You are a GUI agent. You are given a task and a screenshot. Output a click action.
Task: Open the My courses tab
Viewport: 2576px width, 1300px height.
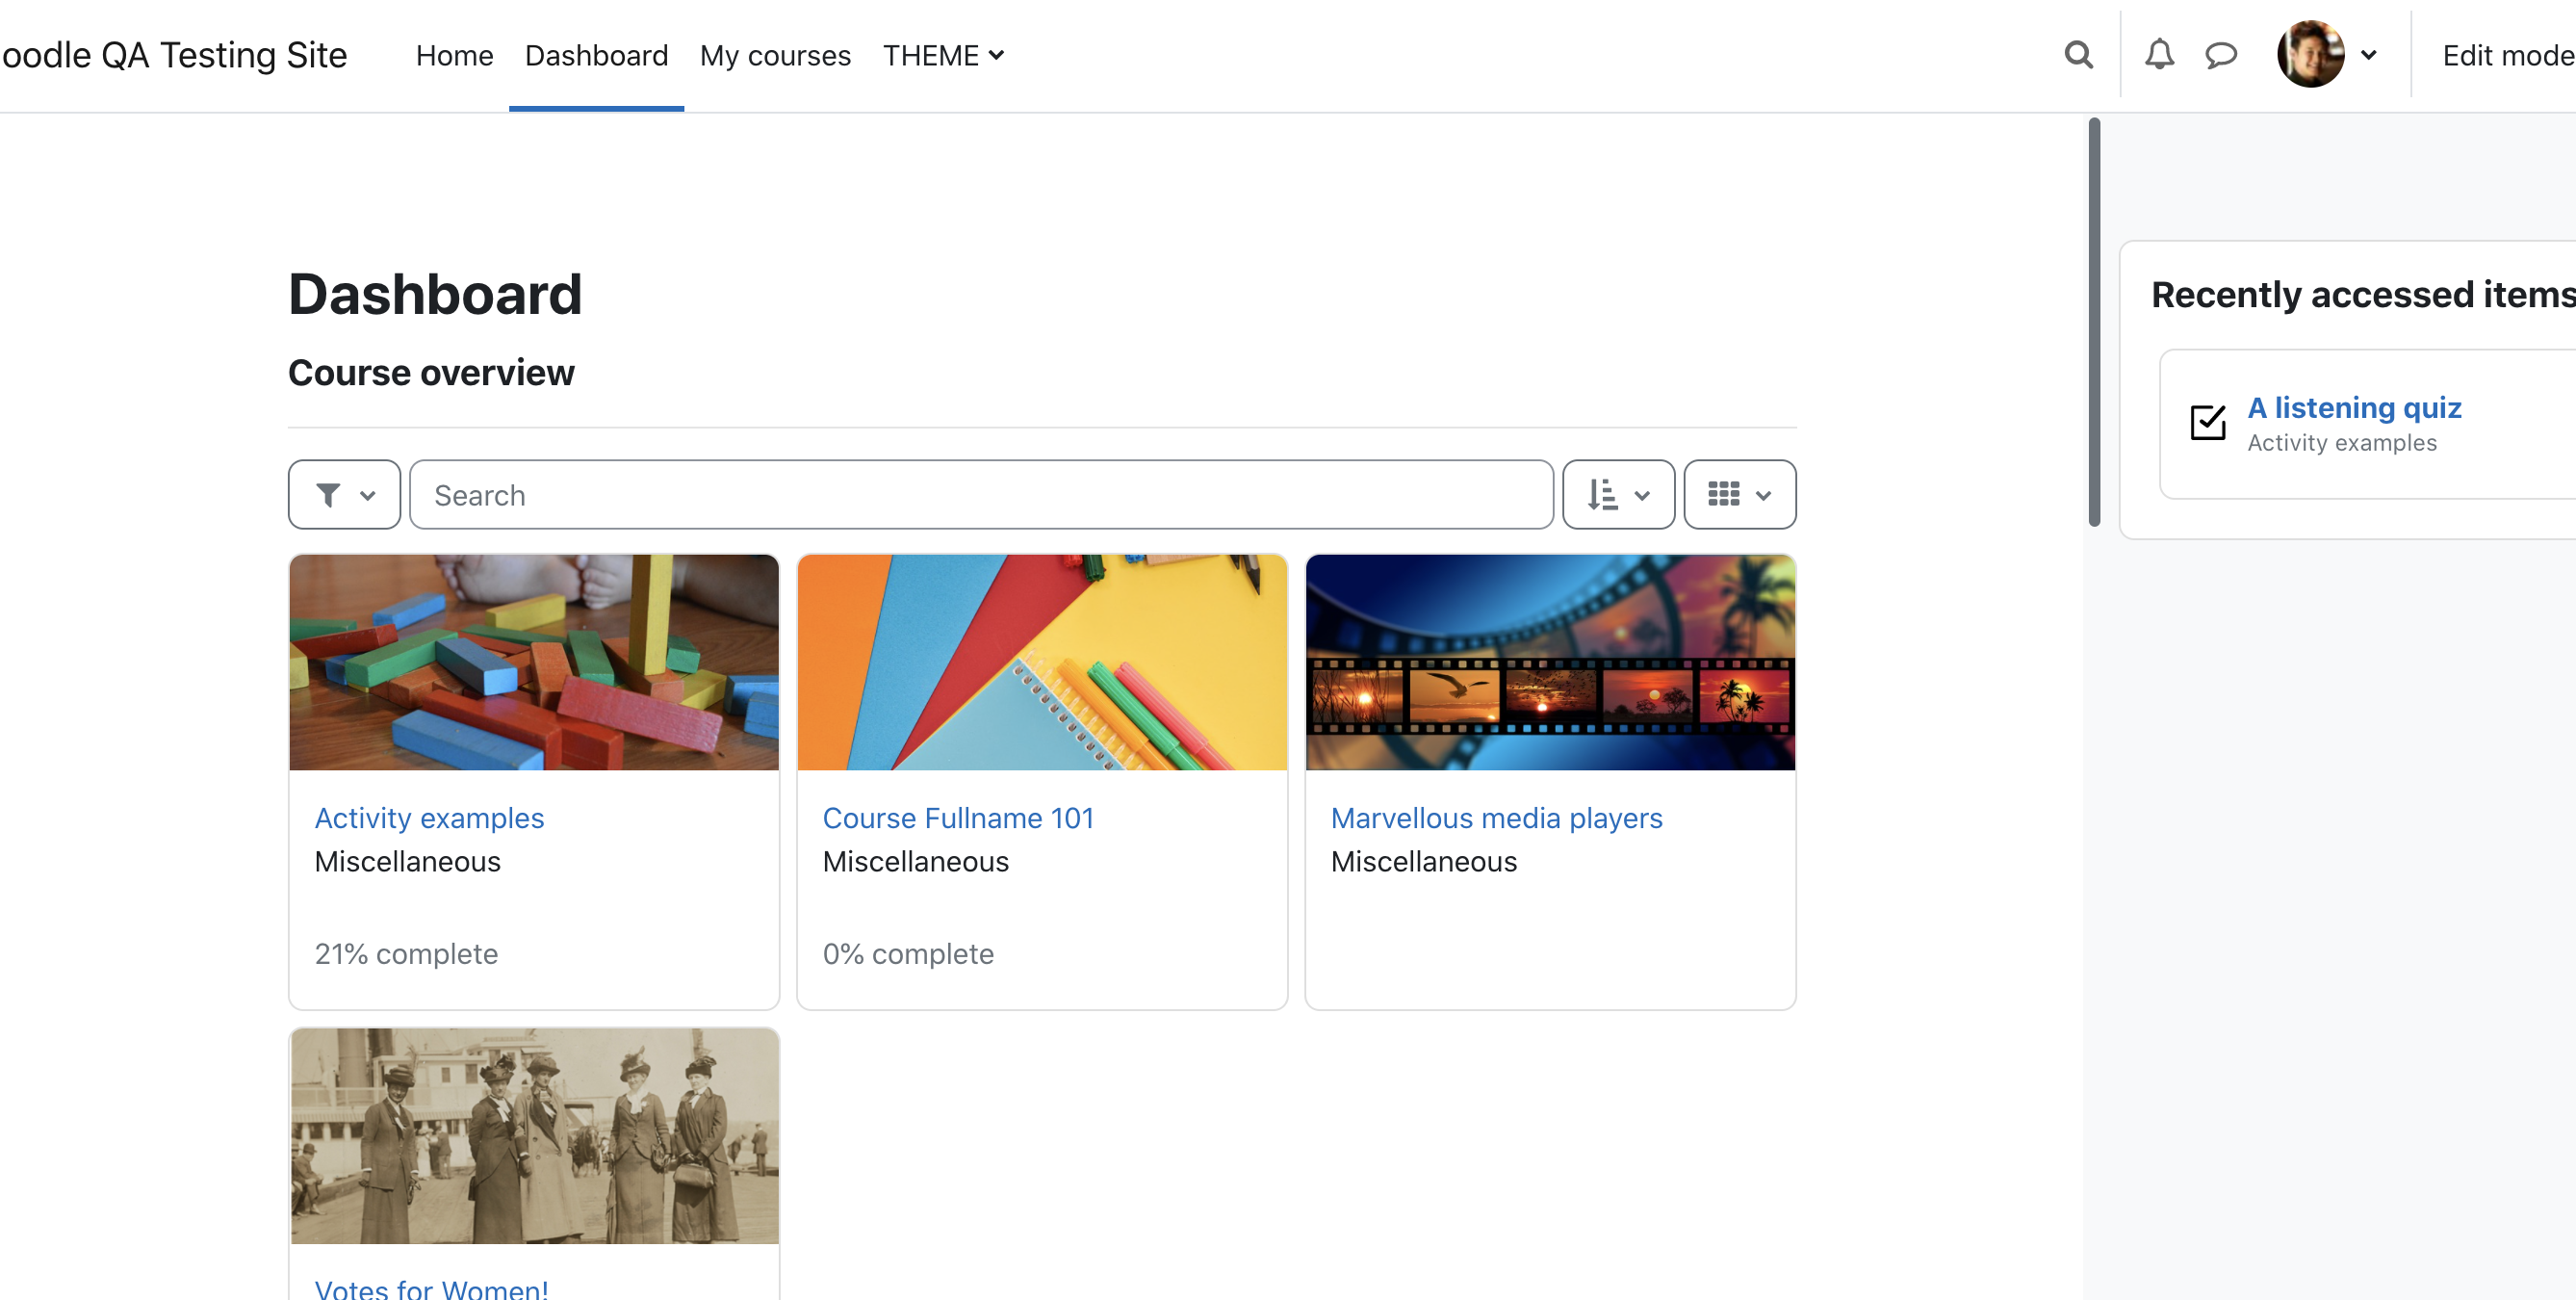point(775,56)
